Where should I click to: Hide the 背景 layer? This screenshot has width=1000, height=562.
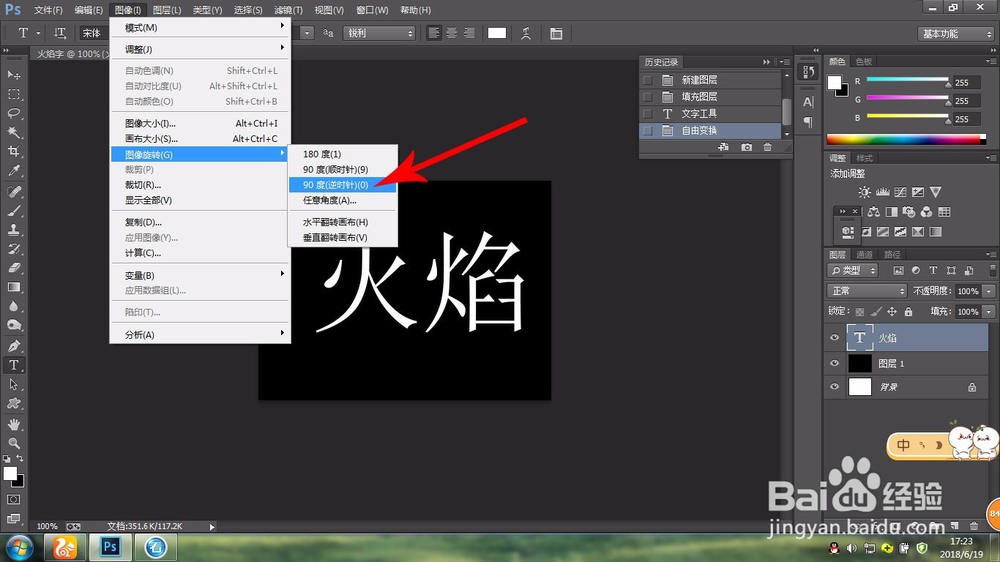coord(834,387)
